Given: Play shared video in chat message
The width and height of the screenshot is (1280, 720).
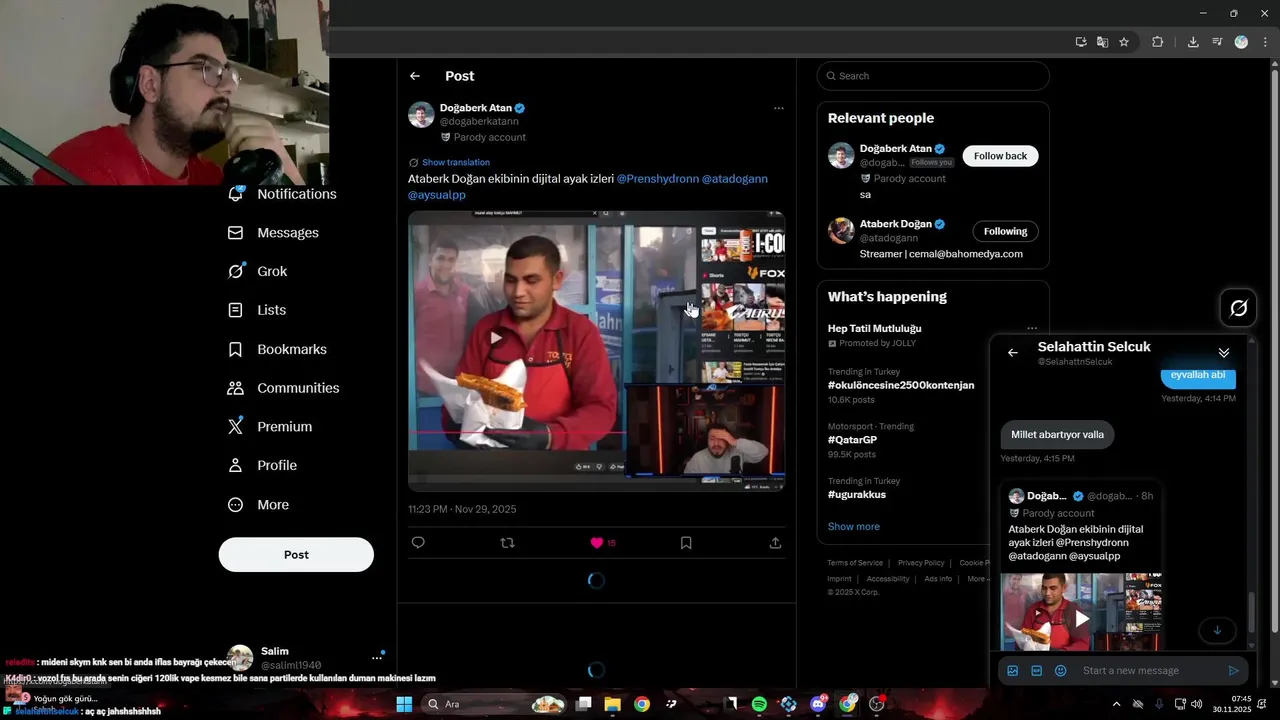Looking at the screenshot, I should click(1082, 619).
